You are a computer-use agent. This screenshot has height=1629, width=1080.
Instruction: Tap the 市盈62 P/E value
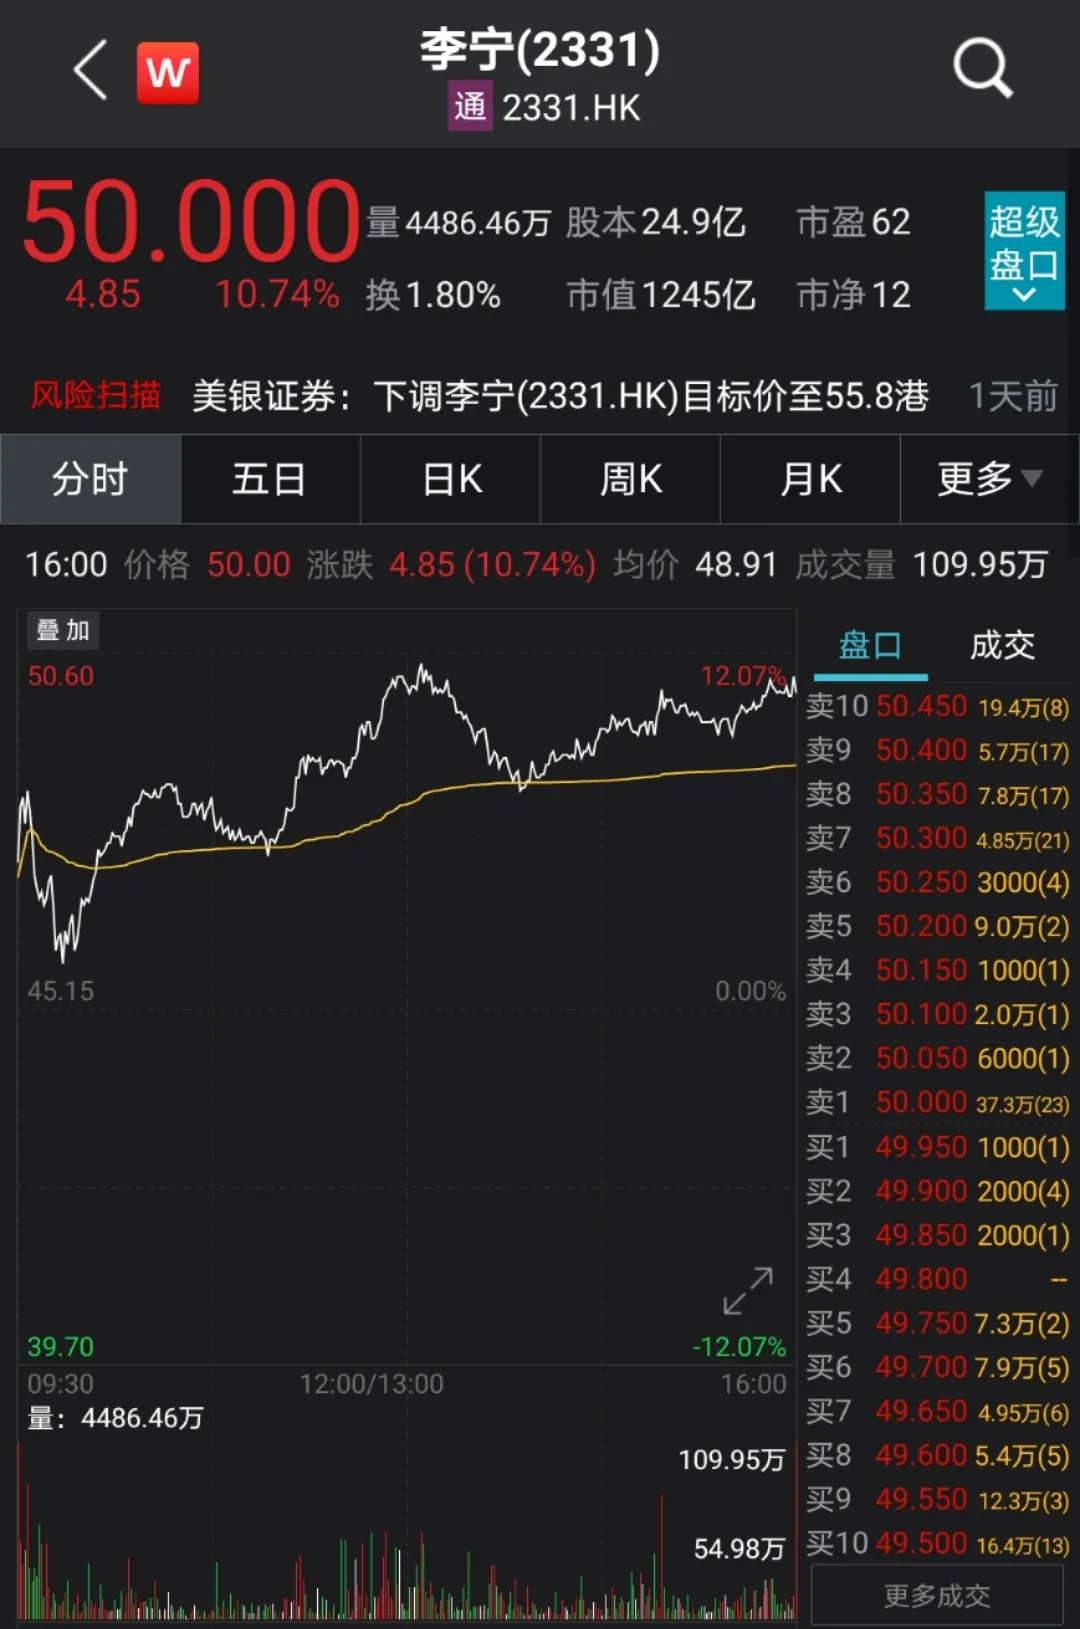(x=854, y=222)
